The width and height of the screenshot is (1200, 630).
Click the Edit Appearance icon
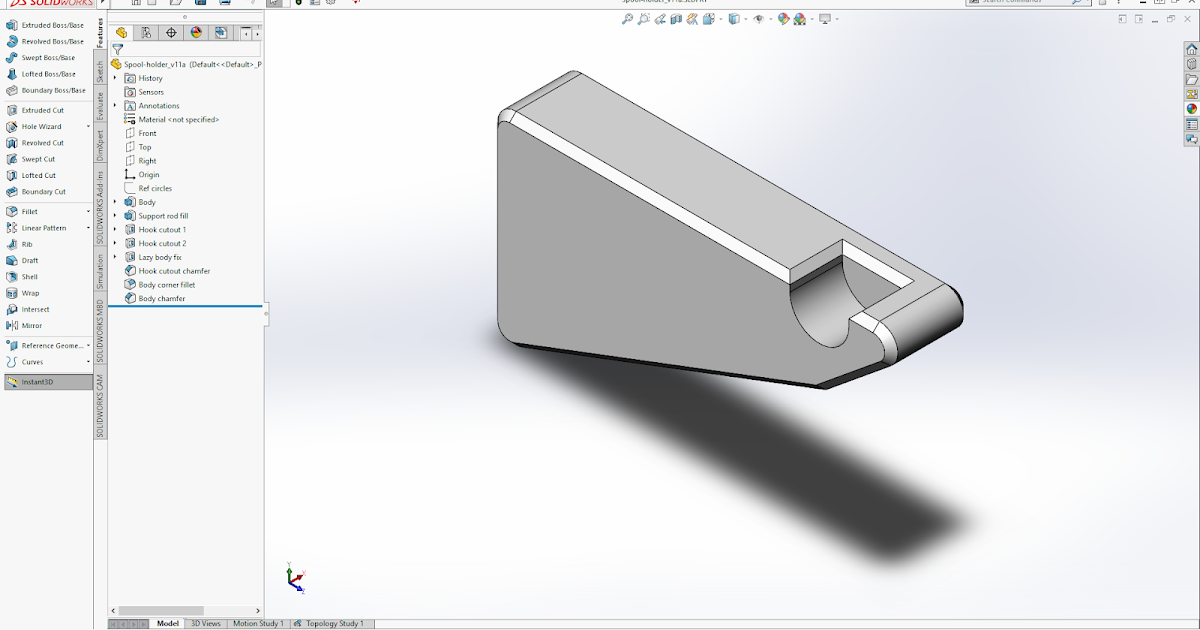(781, 19)
